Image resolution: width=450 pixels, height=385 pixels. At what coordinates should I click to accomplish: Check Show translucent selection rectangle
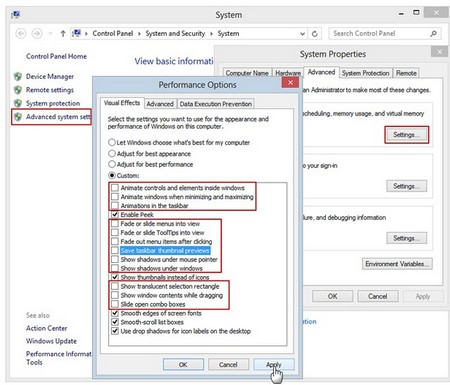pyautogui.click(x=115, y=286)
